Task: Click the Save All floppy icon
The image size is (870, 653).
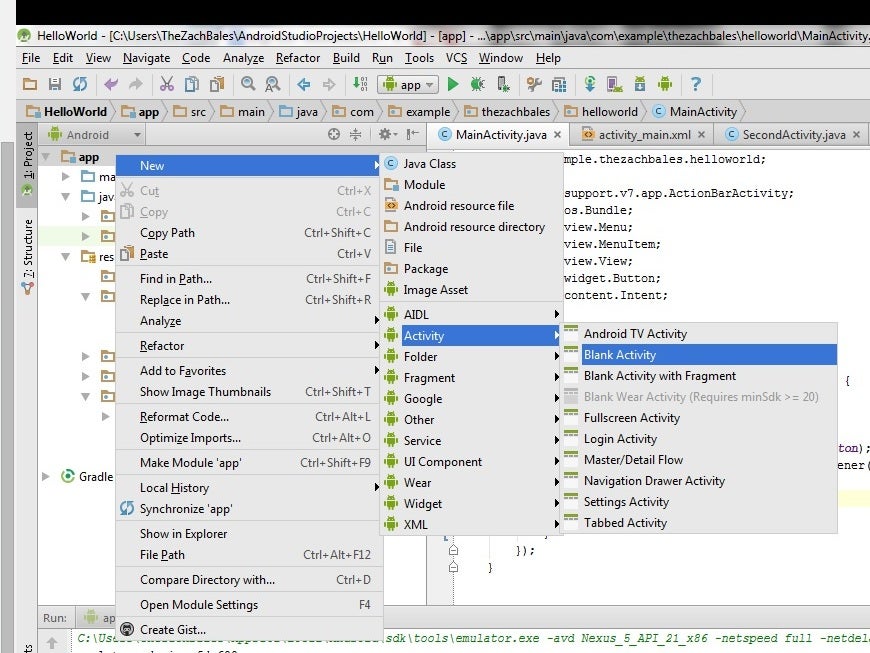Action: click(54, 84)
